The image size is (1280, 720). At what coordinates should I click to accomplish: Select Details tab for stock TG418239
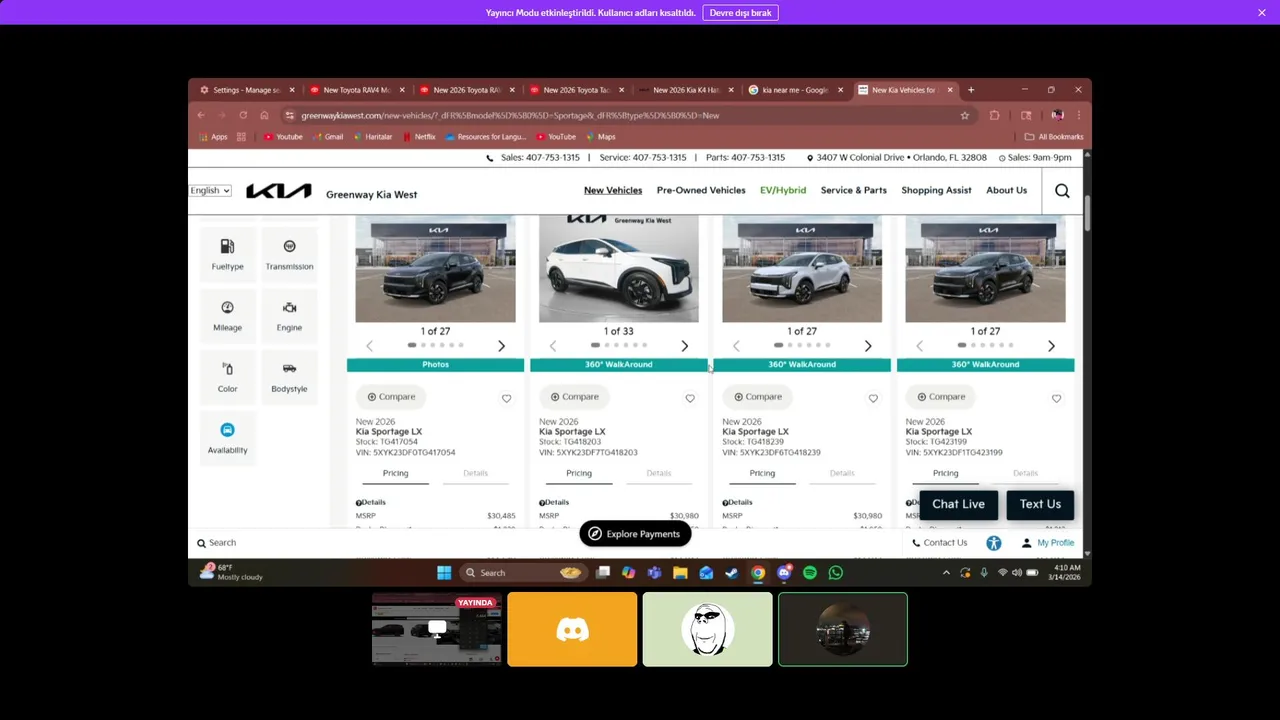[x=842, y=474]
